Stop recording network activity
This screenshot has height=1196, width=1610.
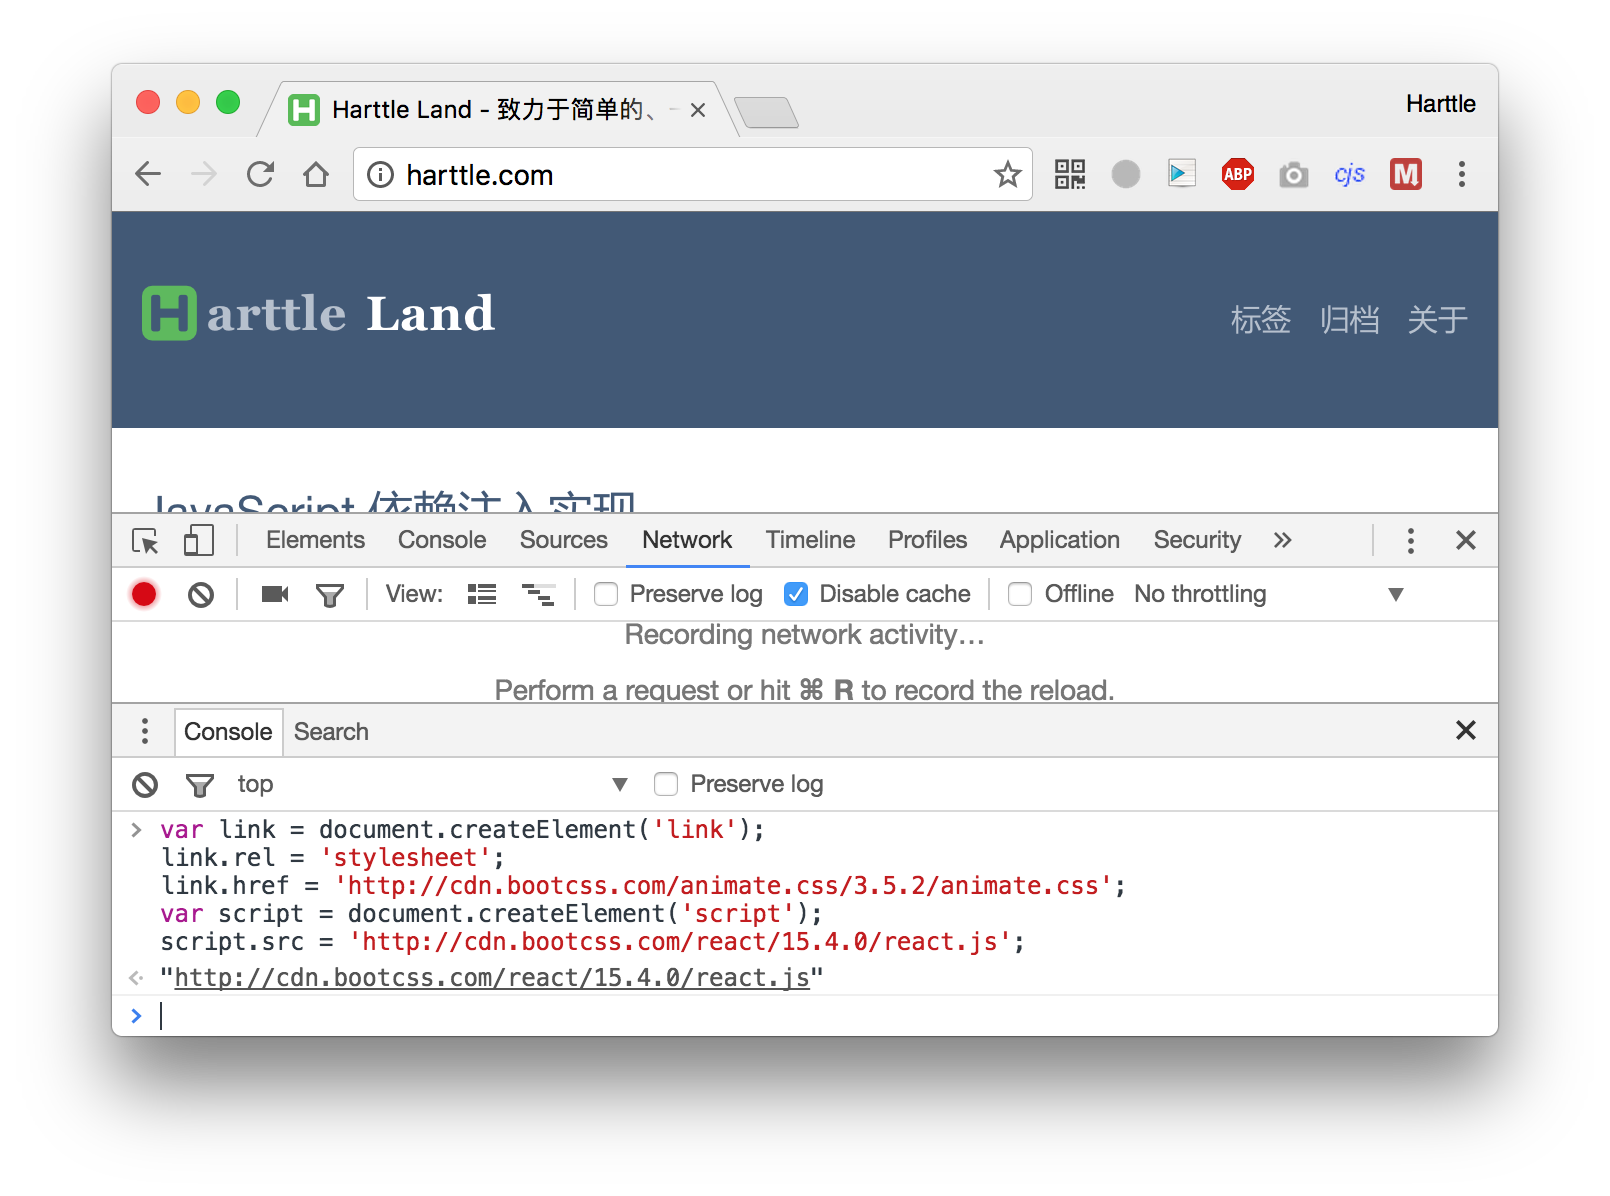(144, 594)
